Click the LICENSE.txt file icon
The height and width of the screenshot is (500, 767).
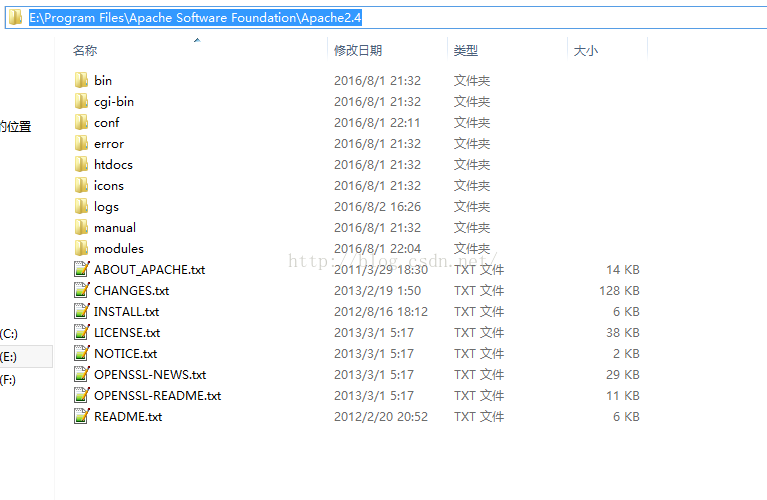pyautogui.click(x=81, y=332)
